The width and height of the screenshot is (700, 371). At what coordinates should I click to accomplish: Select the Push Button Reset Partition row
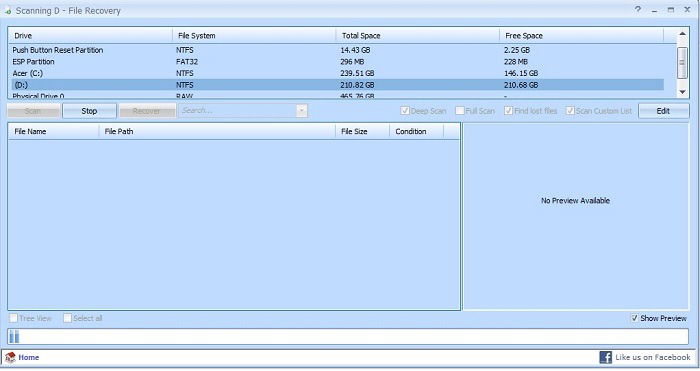(337, 50)
